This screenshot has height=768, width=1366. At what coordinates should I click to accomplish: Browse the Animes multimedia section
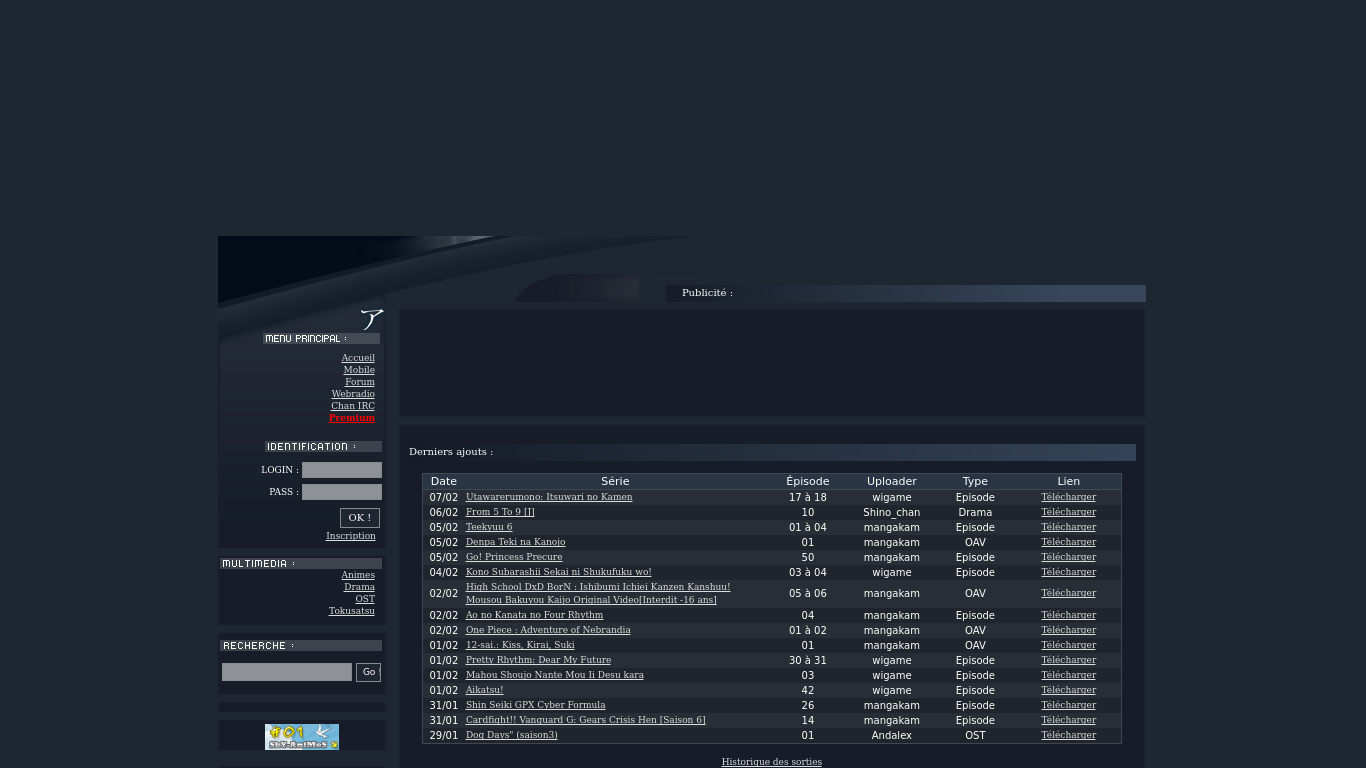[358, 575]
